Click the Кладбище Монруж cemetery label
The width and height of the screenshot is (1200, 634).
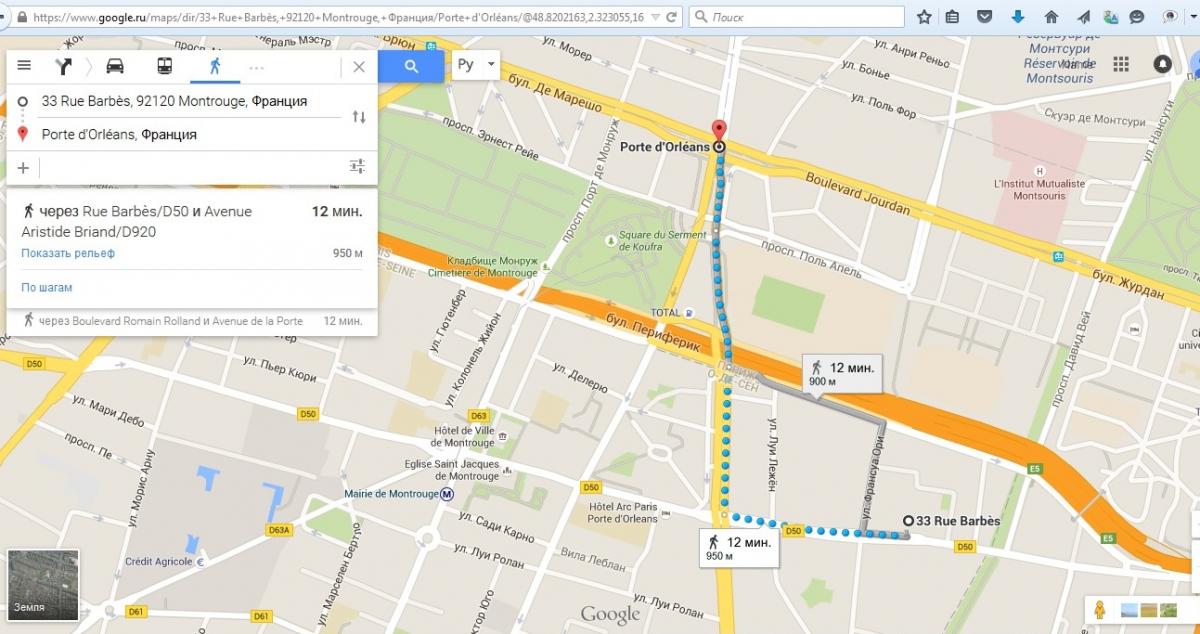pyautogui.click(x=483, y=266)
